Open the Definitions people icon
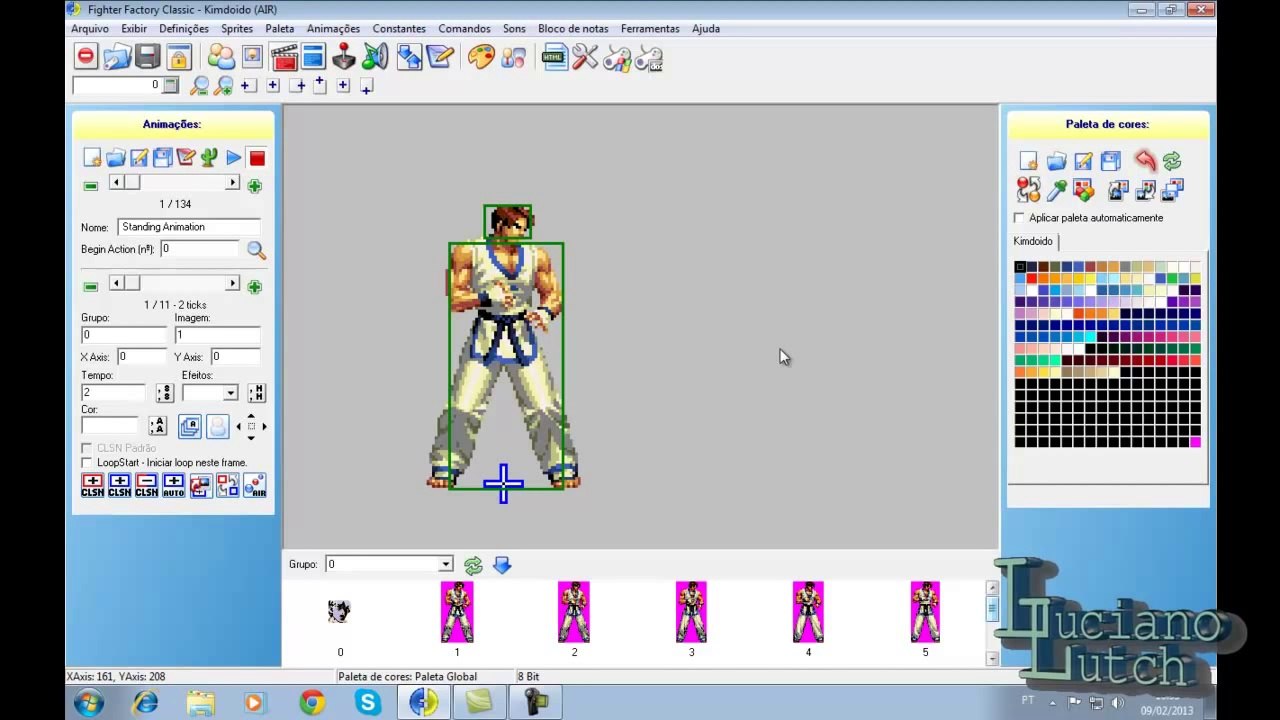Screen dimensions: 1280x720 pyautogui.click(x=221, y=57)
